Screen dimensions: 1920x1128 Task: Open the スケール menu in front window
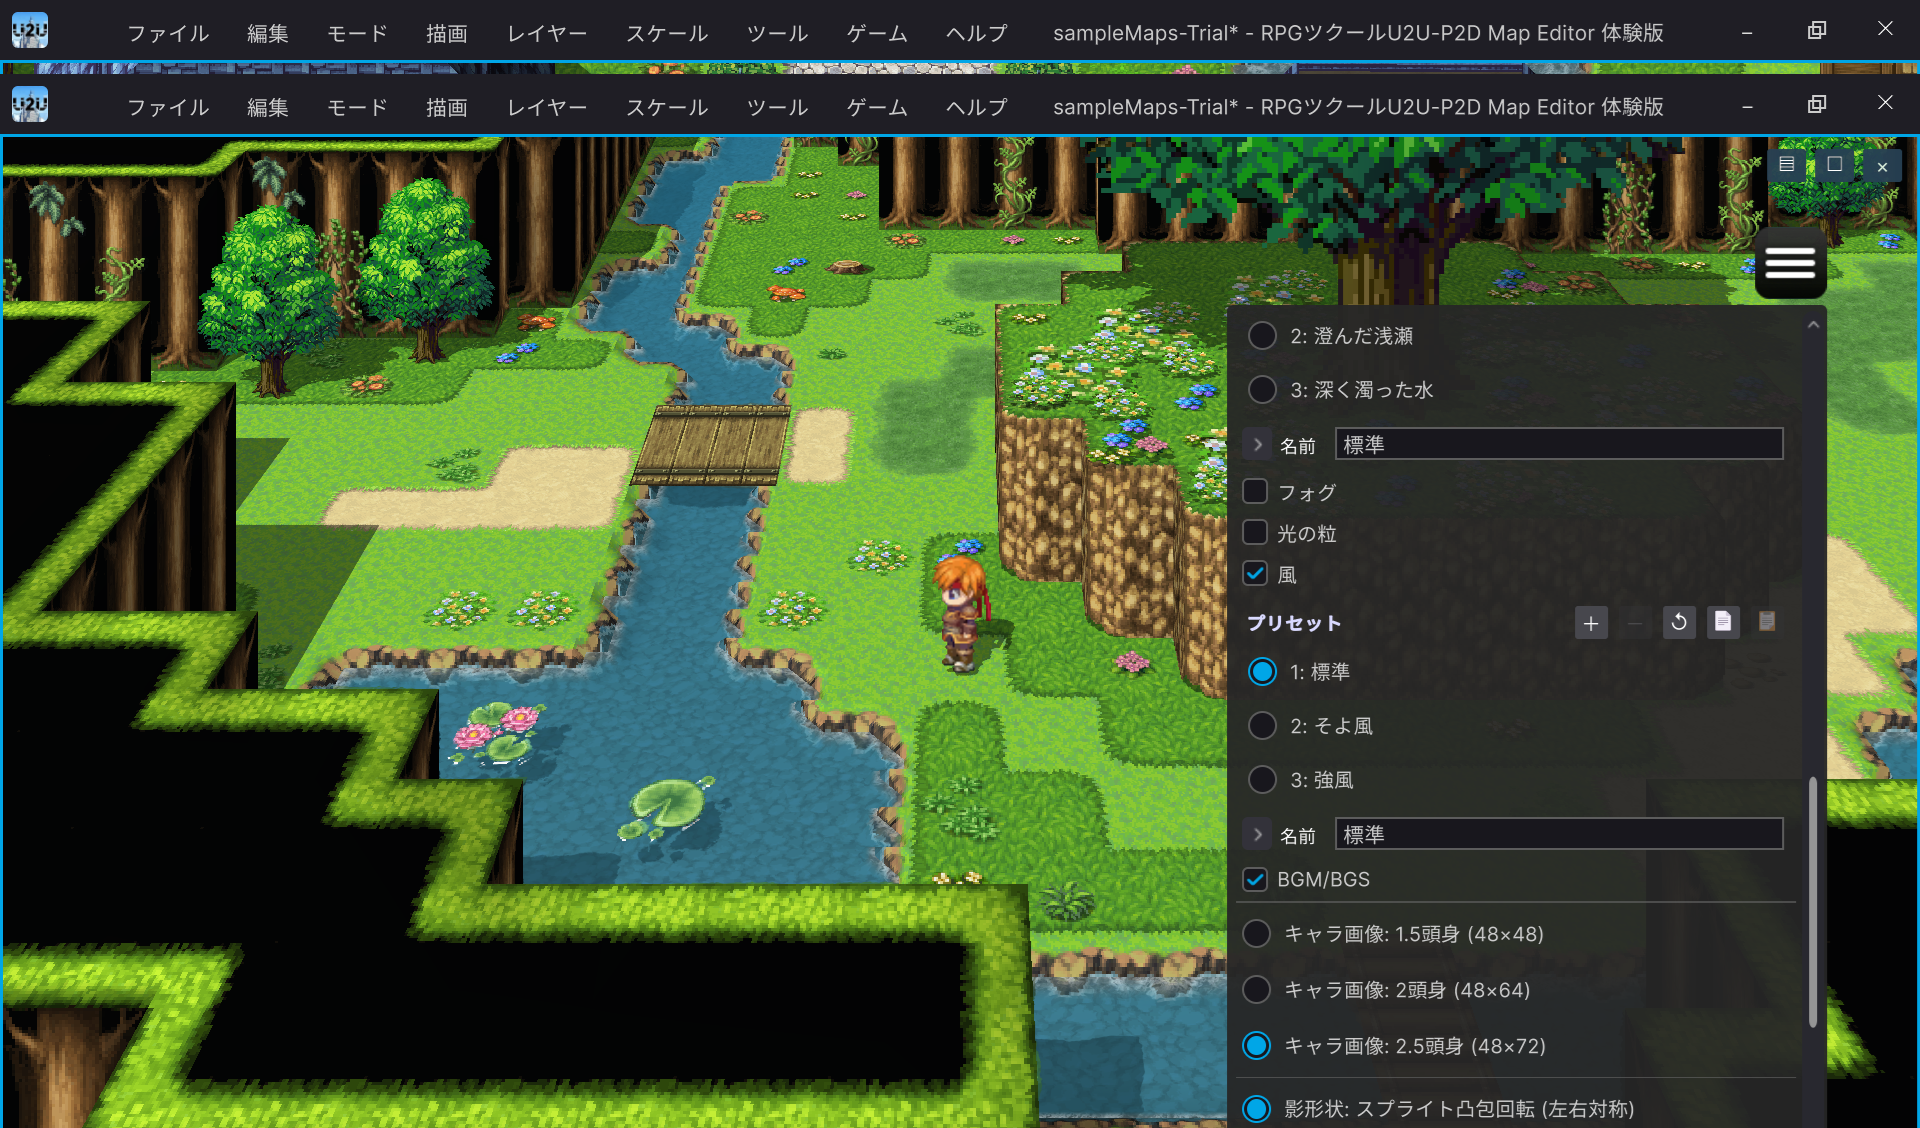click(667, 107)
